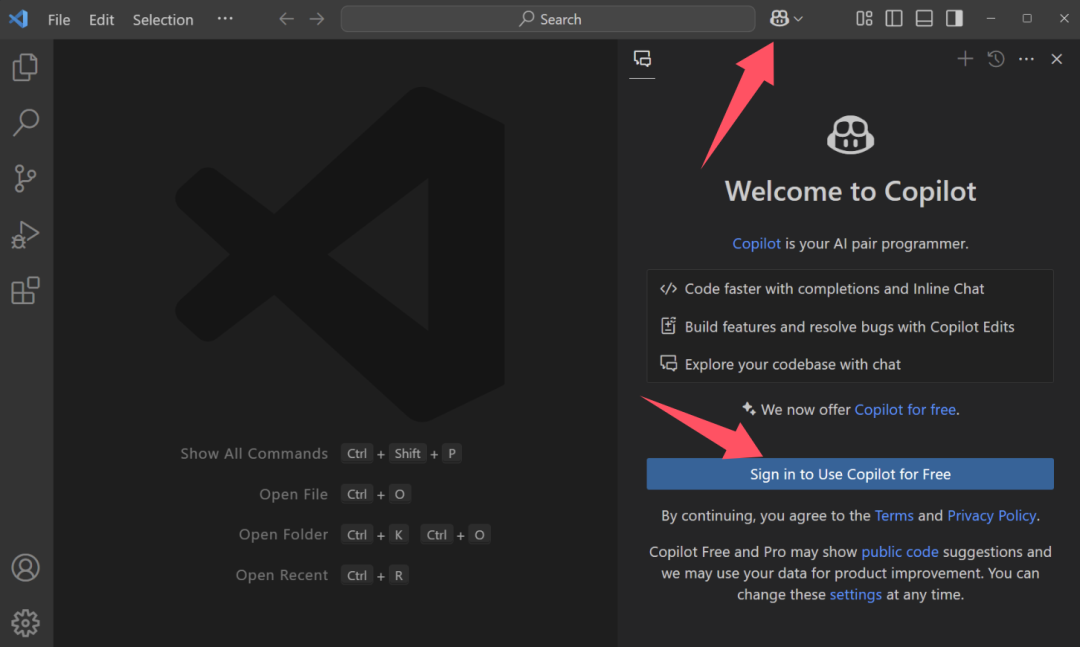Click the Shift key badge

407,453
